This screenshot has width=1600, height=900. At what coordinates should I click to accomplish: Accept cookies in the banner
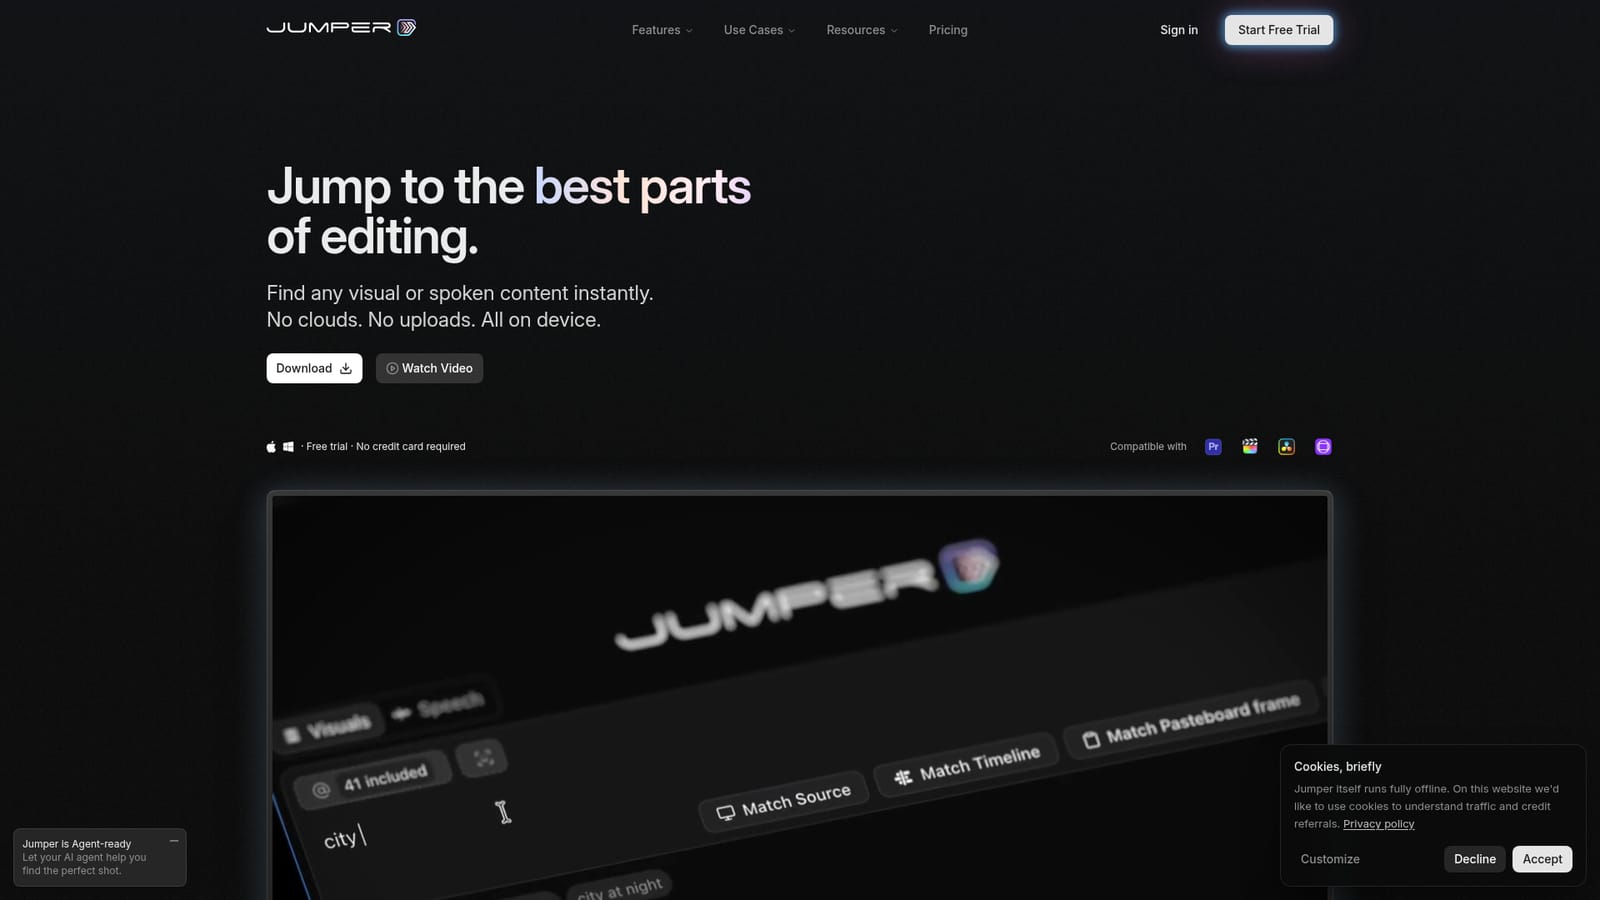1542,859
